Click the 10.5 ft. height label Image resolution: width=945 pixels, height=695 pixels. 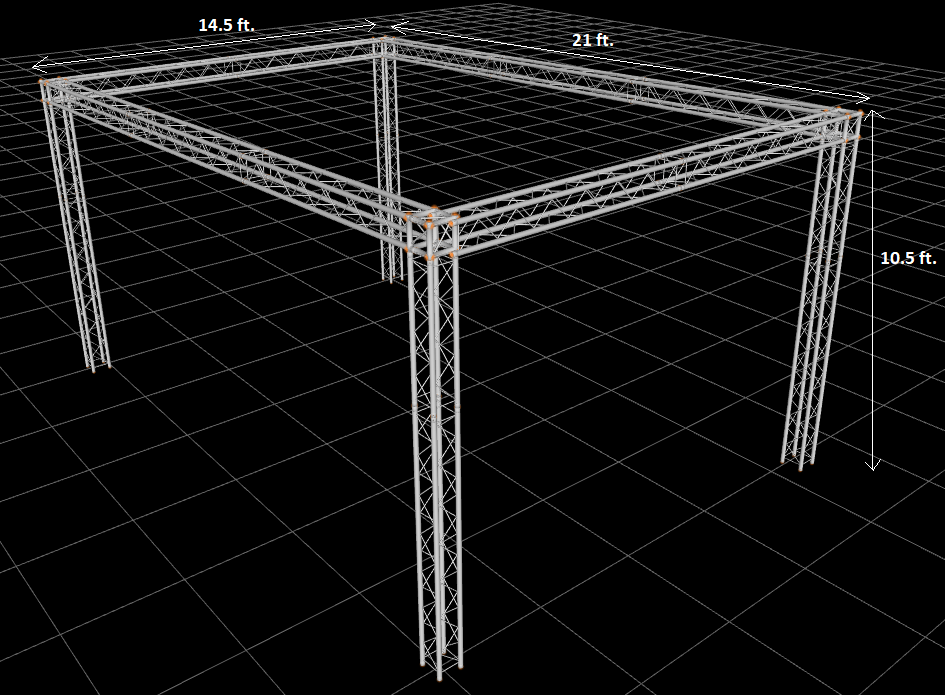click(908, 258)
